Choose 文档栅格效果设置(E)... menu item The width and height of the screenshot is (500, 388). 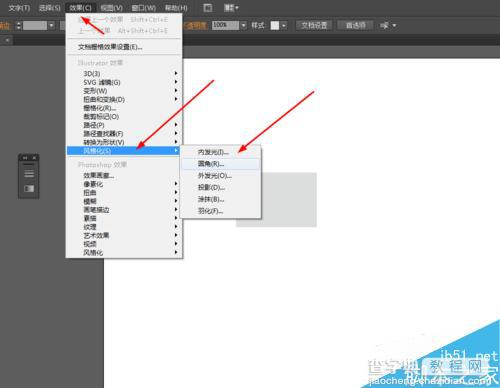click(x=124, y=47)
